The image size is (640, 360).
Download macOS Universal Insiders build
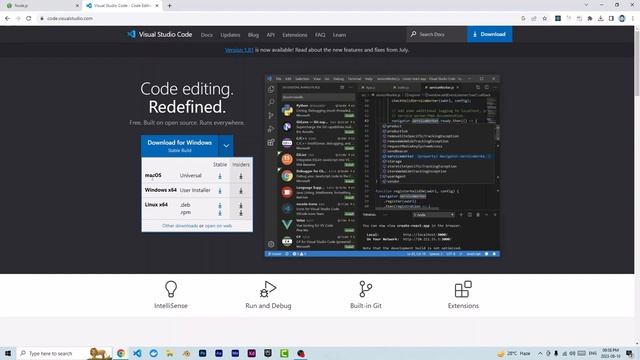click(x=241, y=176)
